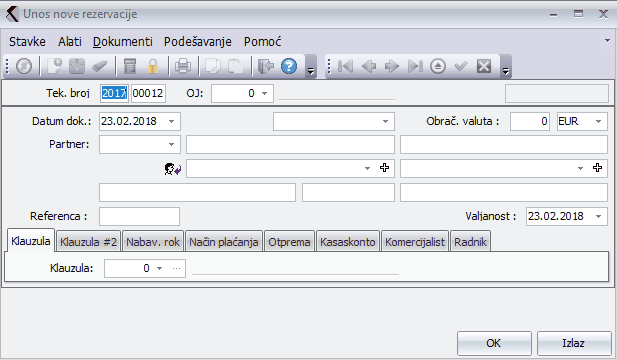
Task: Expand the Partner code dropdown
Action: click(x=172, y=144)
